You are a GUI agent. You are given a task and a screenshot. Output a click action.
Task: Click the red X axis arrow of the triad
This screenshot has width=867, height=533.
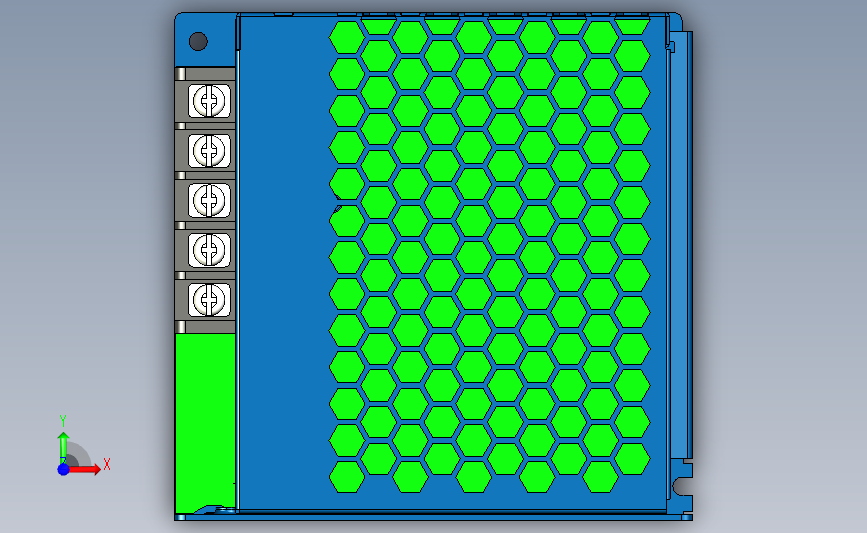(84, 469)
